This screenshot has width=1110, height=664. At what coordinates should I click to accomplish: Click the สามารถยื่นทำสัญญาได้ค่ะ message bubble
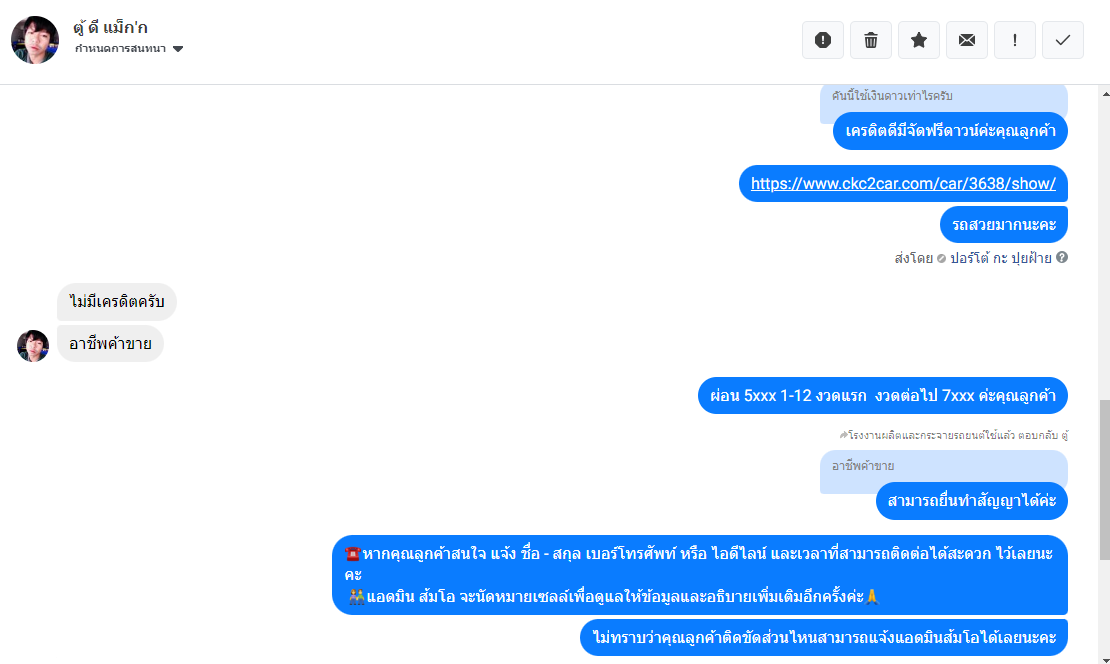(x=971, y=501)
